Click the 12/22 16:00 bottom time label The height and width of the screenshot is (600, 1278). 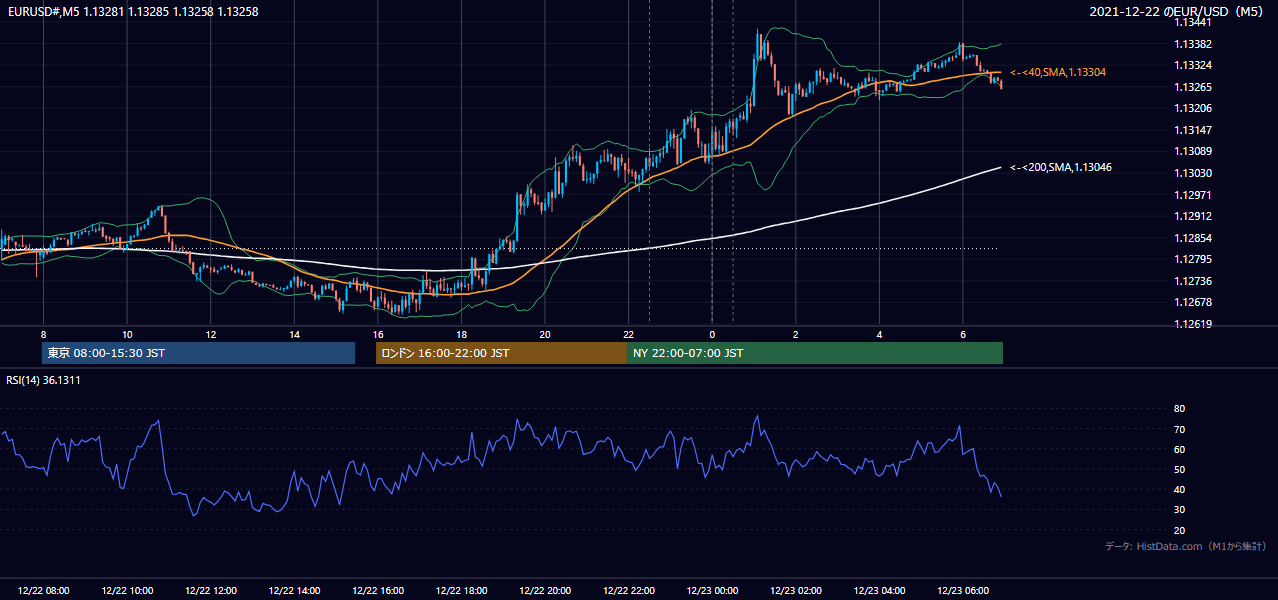coord(378,591)
